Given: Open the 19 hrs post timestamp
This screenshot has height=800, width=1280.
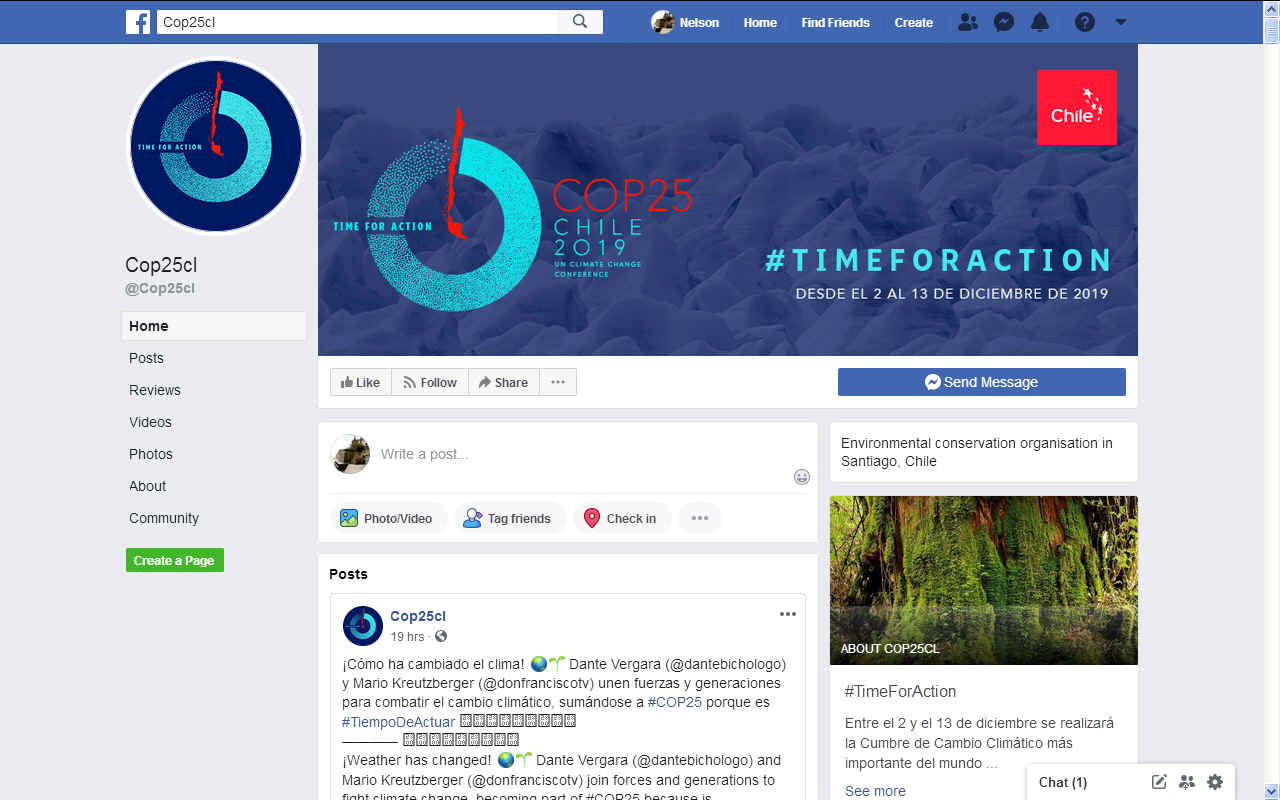Looking at the screenshot, I should tap(407, 637).
